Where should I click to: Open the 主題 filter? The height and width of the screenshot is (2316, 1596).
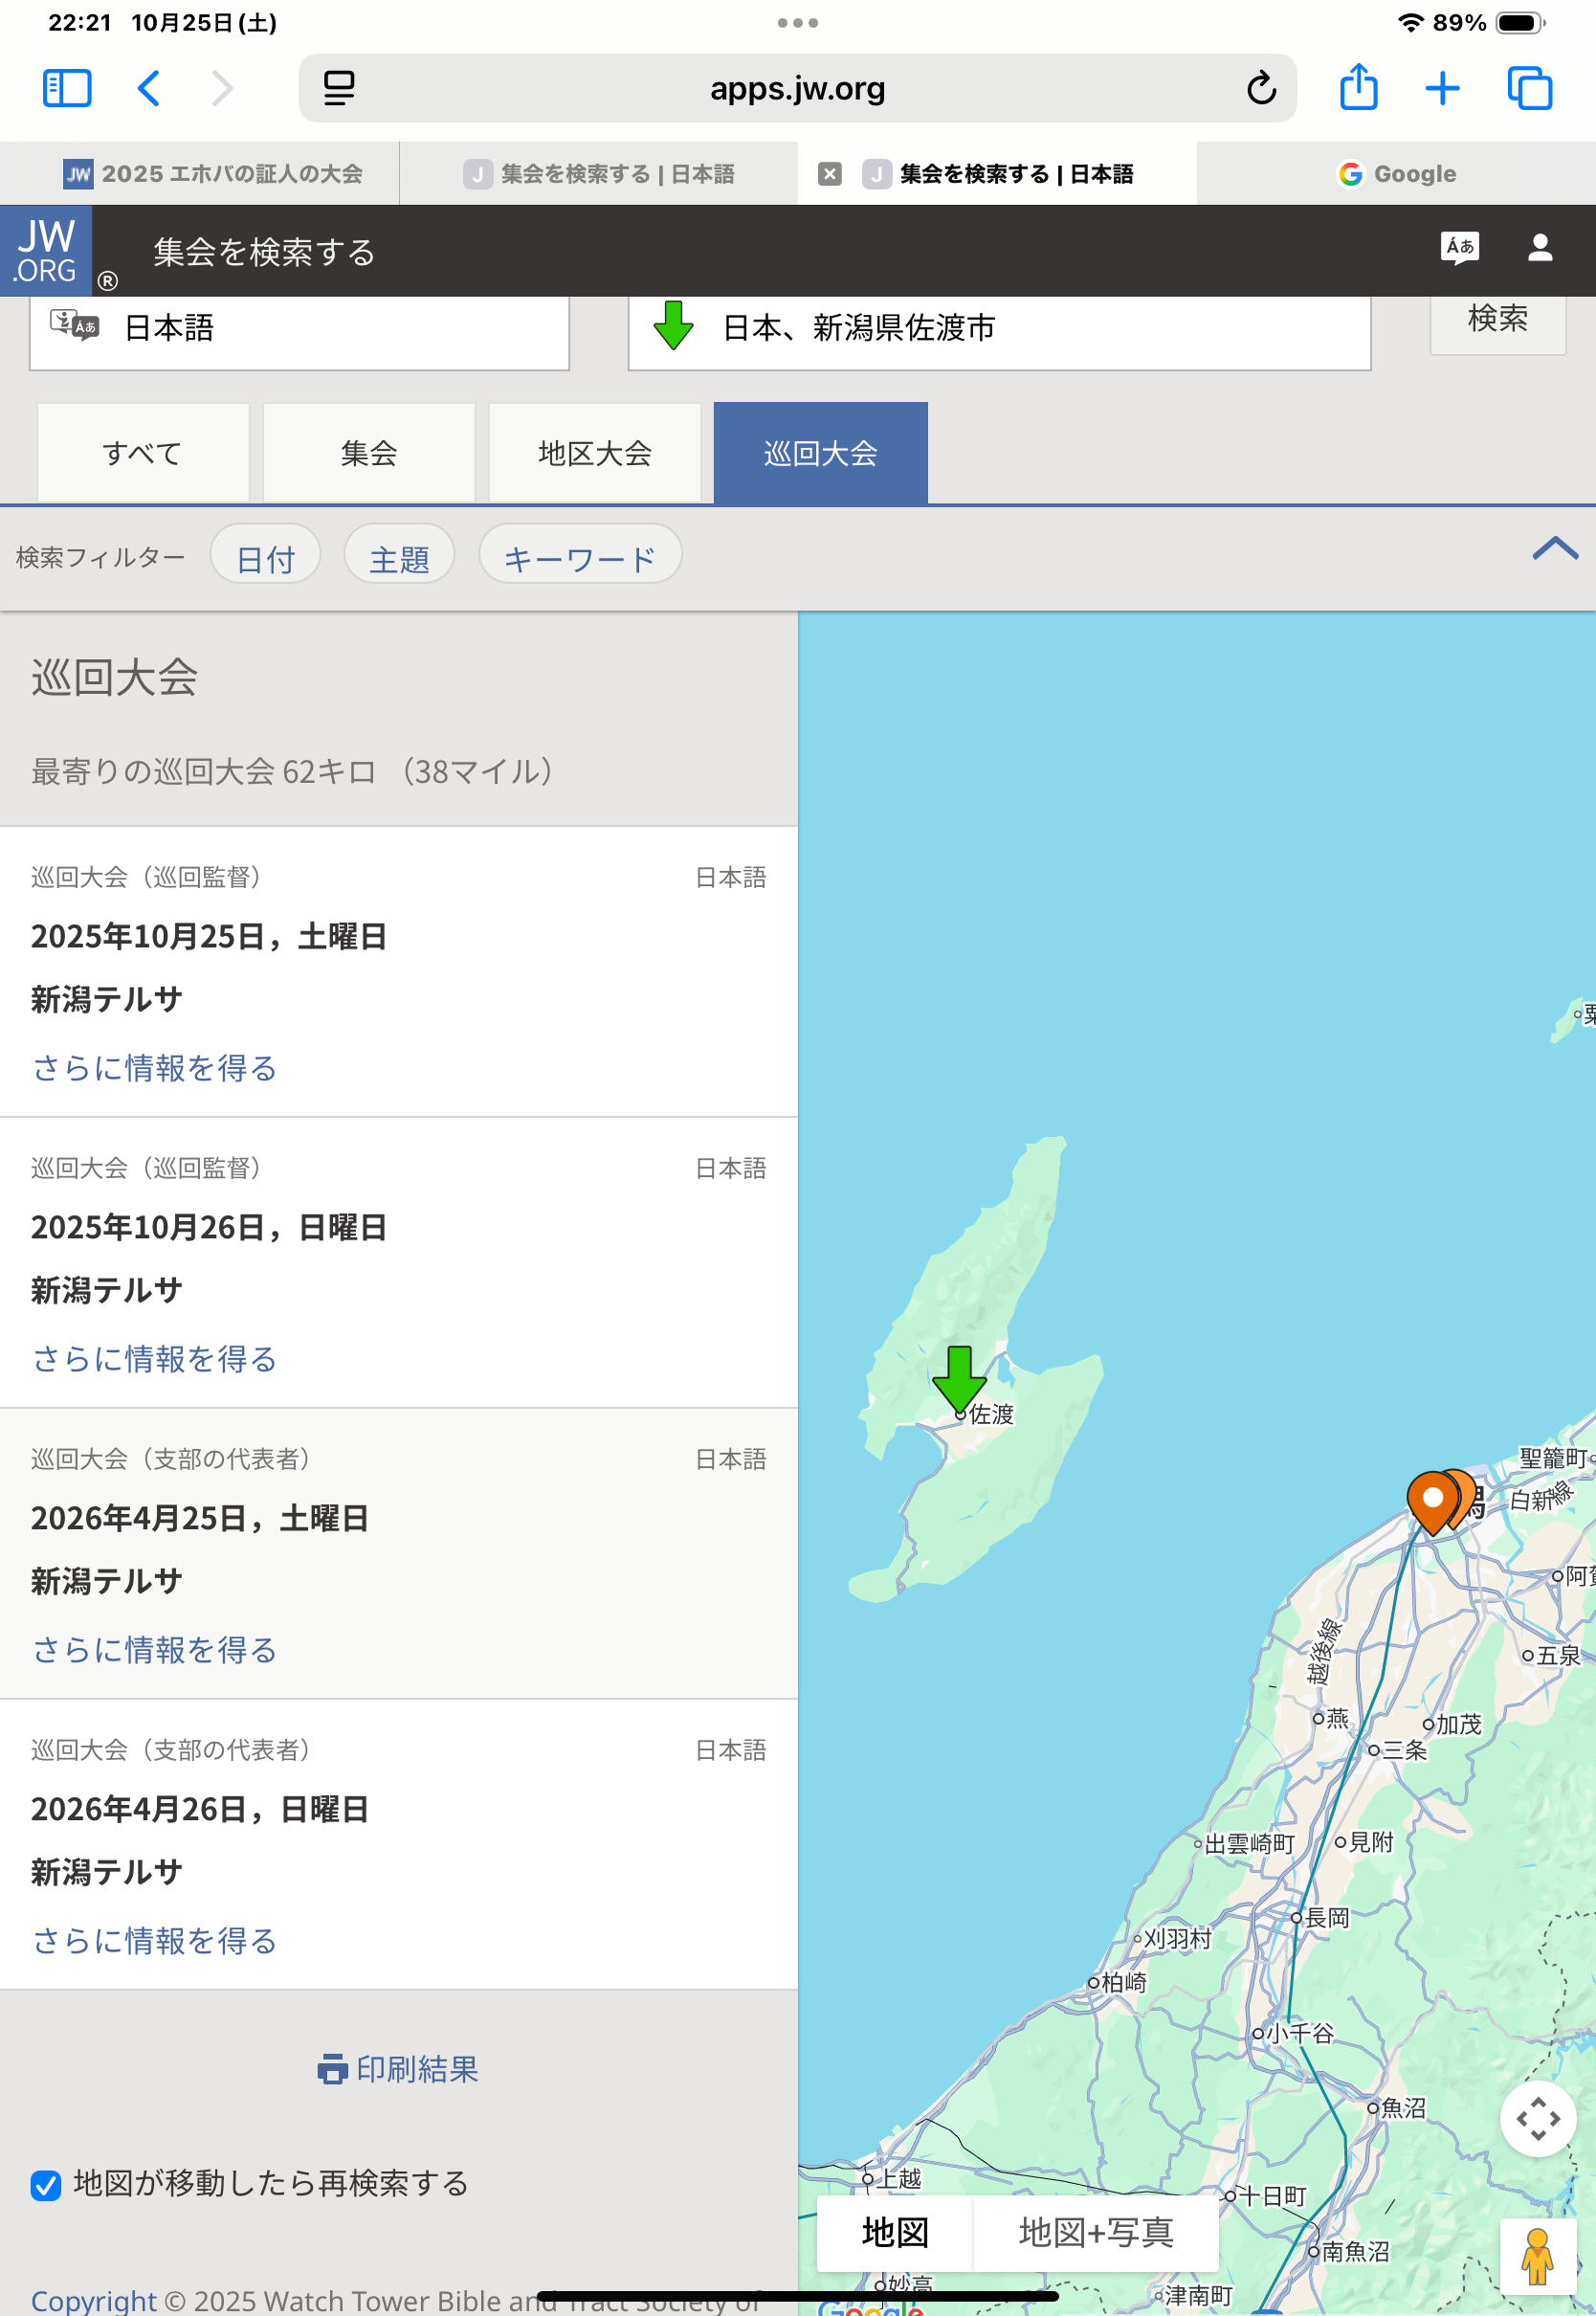click(x=399, y=557)
